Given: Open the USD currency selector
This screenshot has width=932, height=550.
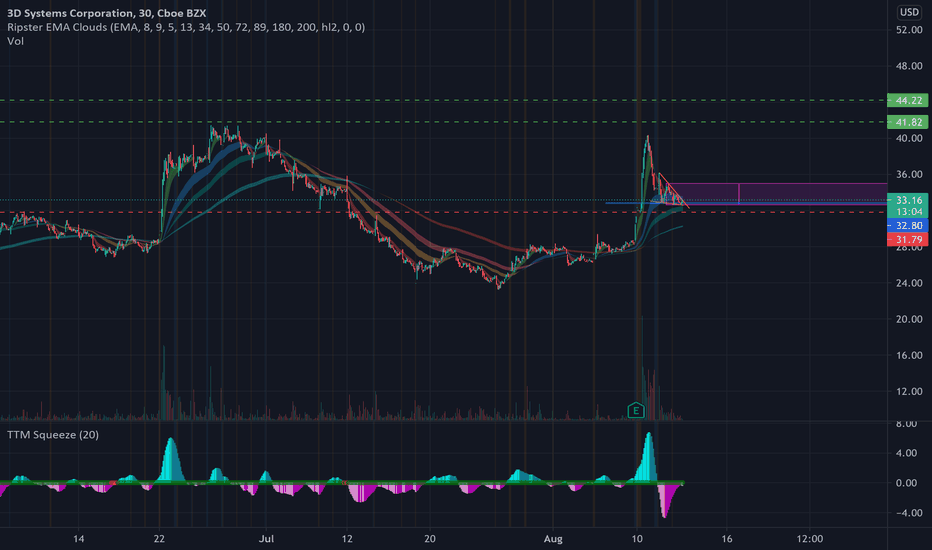Looking at the screenshot, I should click(x=909, y=12).
